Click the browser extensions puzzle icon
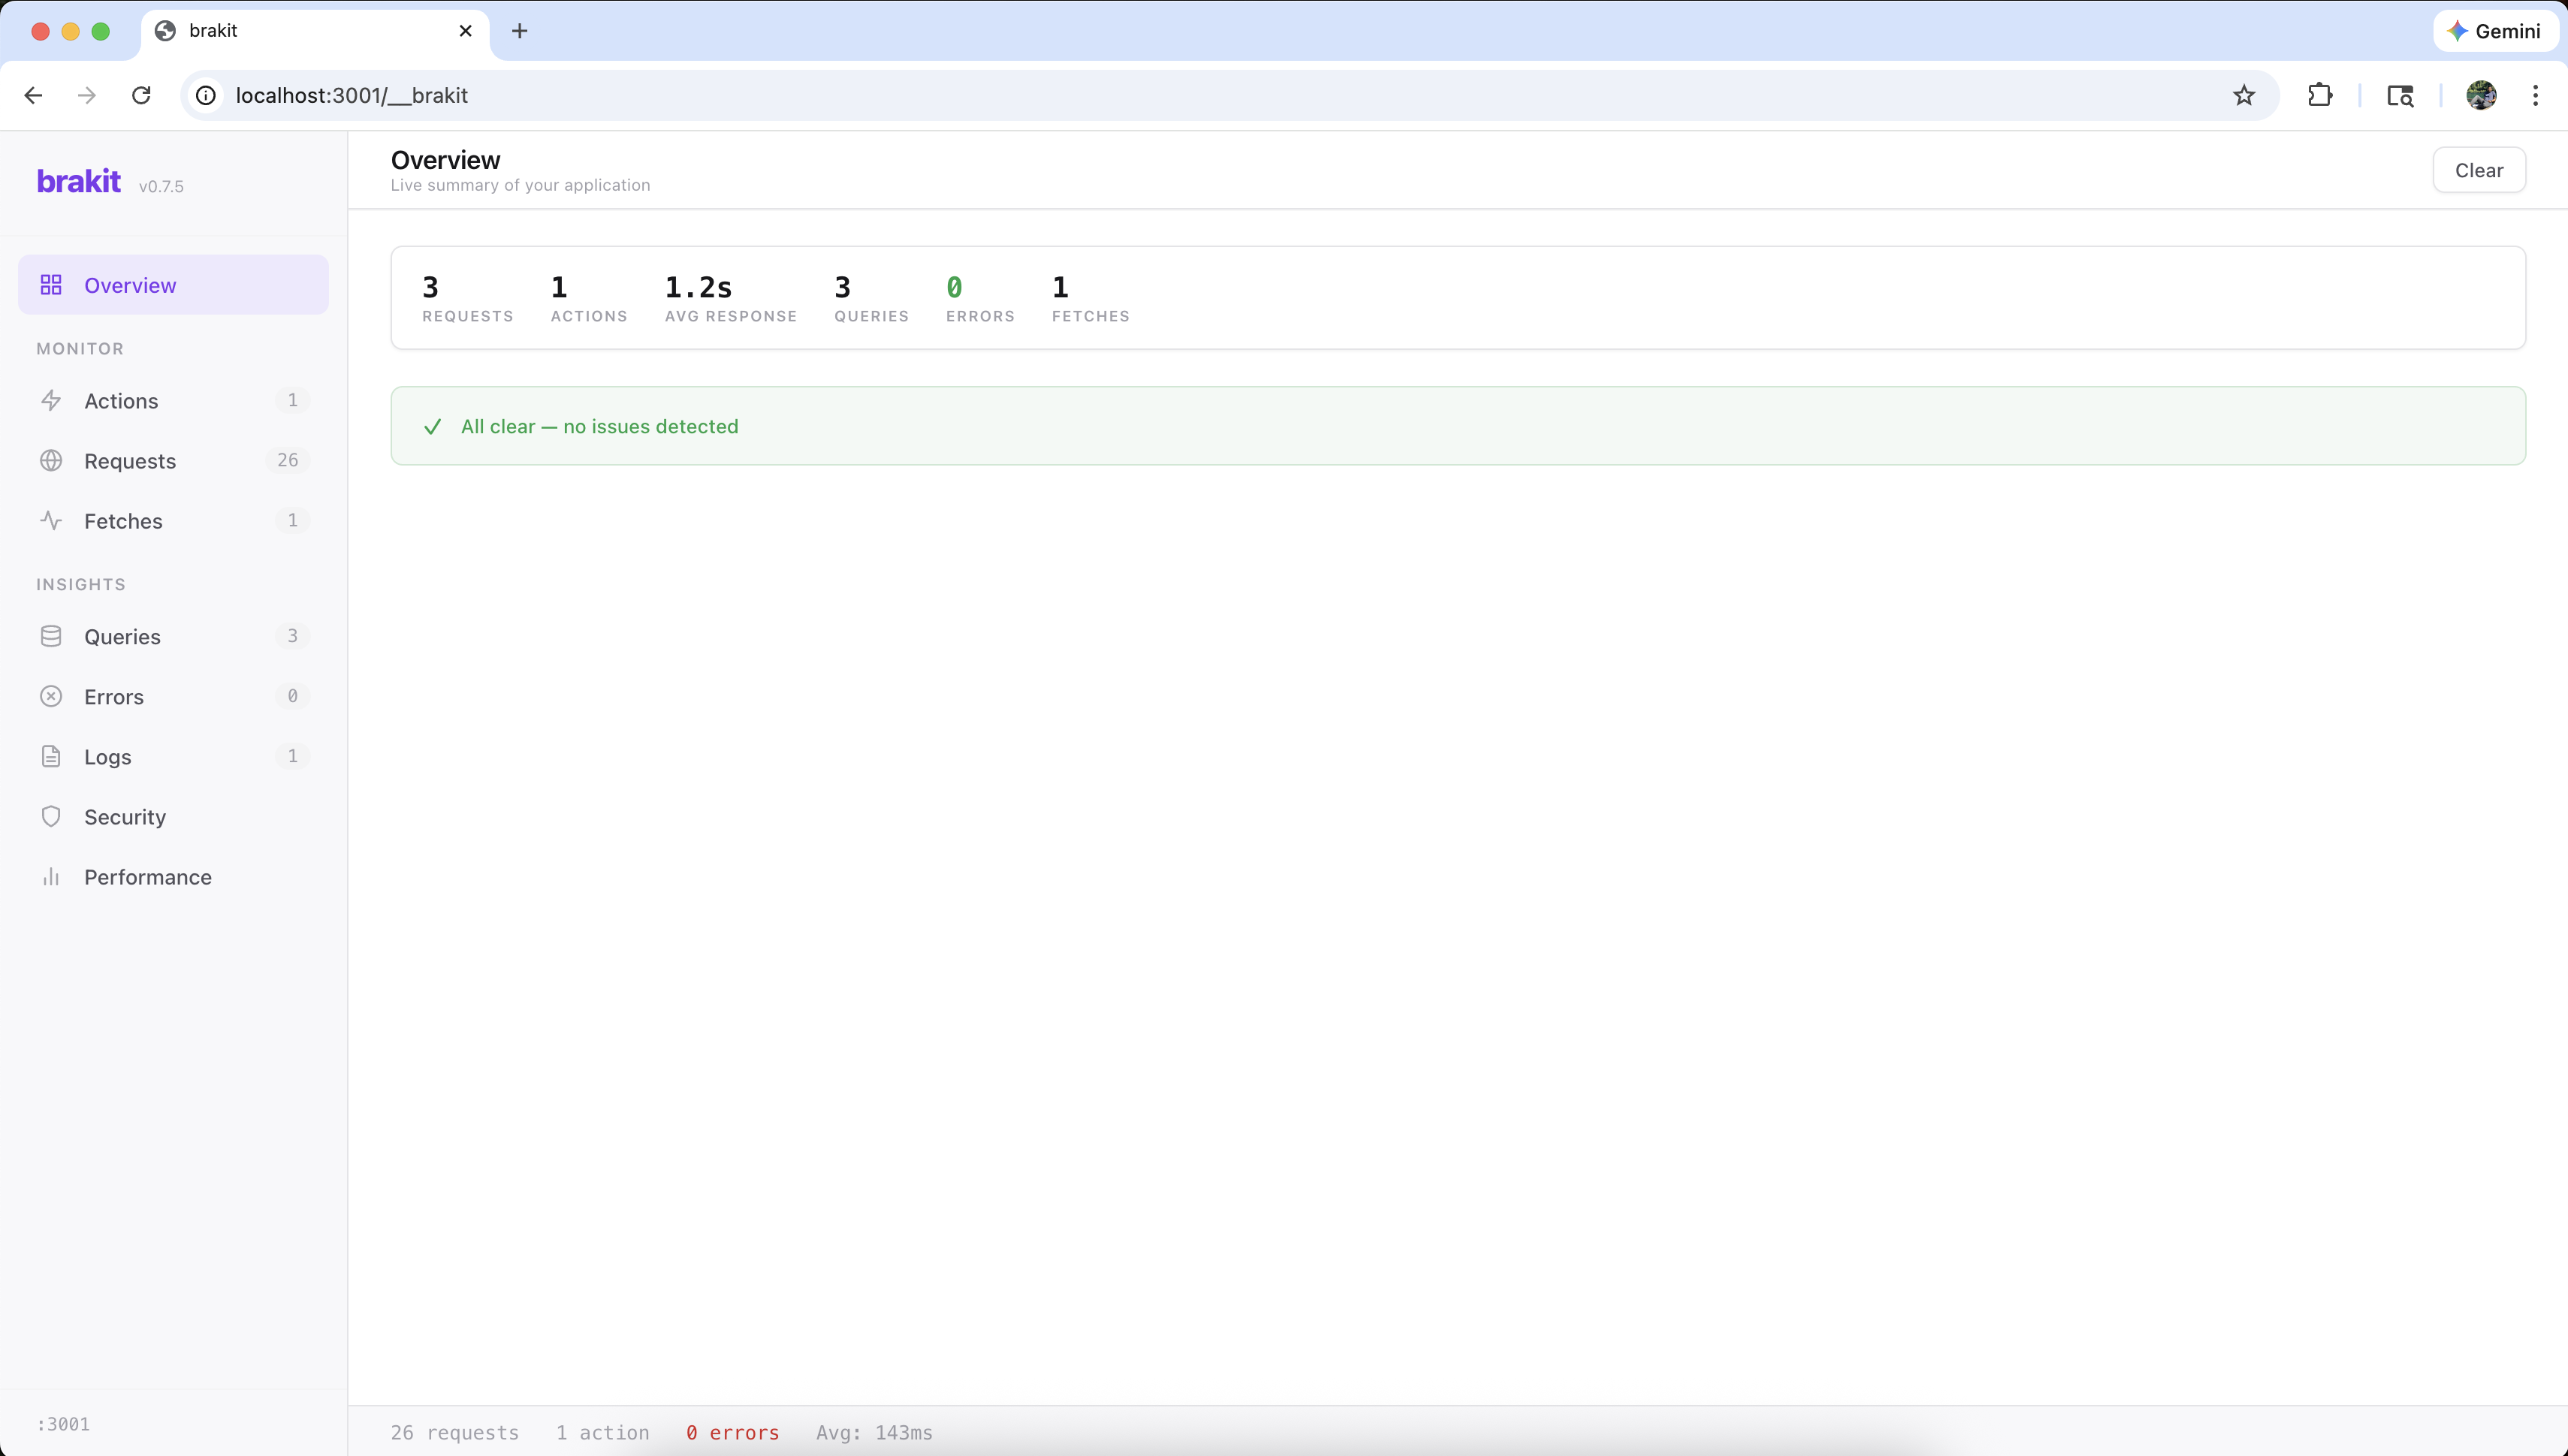2568x1456 pixels. click(2320, 95)
